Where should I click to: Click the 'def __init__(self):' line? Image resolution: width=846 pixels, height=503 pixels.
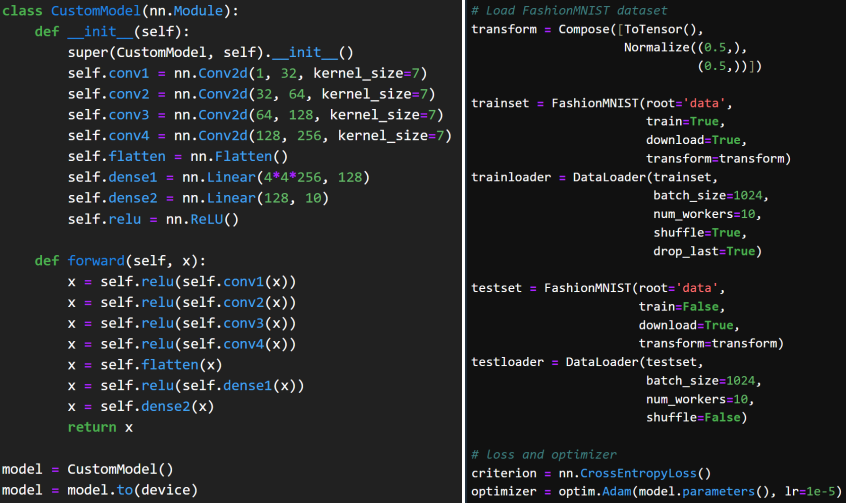[112, 32]
